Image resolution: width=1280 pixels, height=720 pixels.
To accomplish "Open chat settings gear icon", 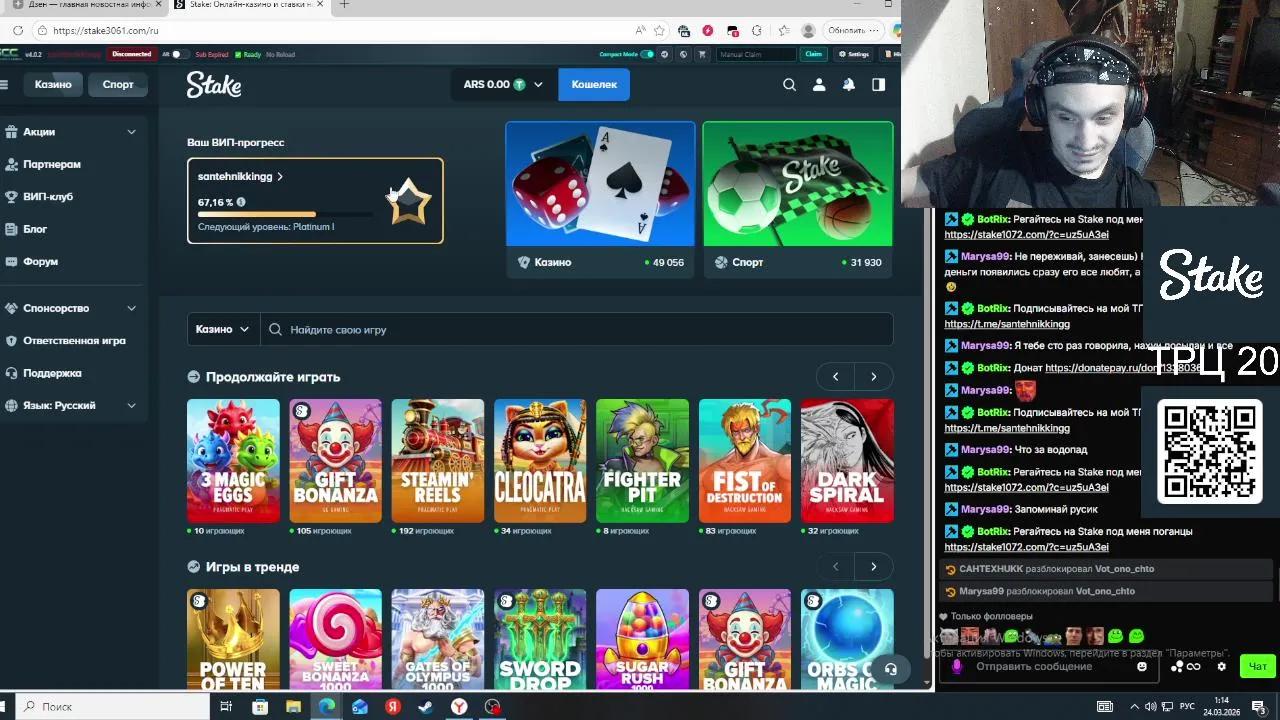I will click(1221, 667).
